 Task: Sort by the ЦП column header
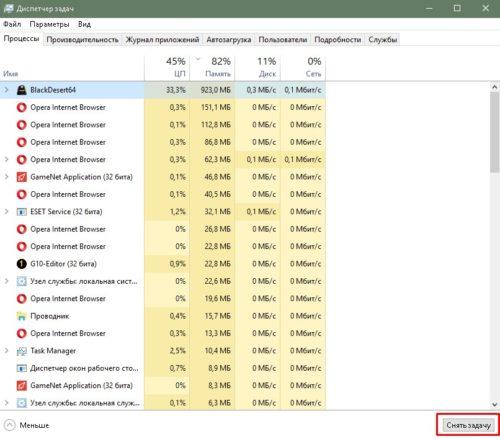(x=167, y=68)
